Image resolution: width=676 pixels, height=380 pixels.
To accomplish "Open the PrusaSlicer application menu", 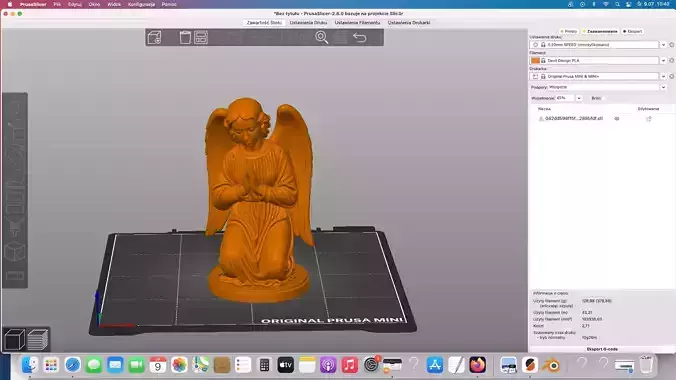I will (33, 4).
